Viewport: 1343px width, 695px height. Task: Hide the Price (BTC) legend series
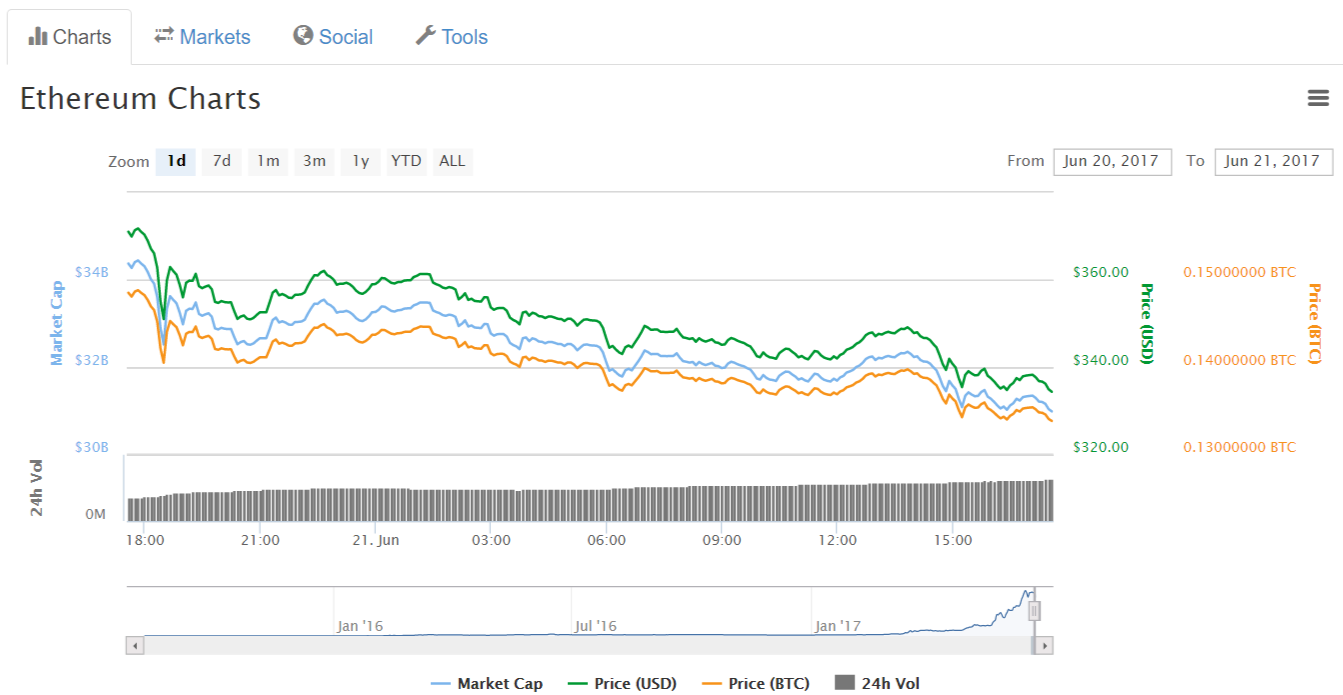pos(756,684)
